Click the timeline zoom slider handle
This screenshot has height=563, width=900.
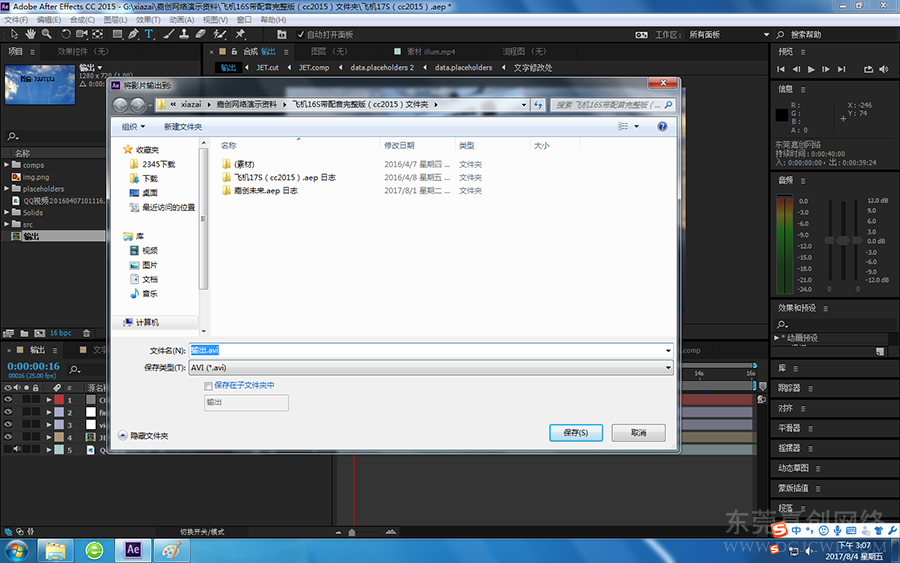point(352,533)
